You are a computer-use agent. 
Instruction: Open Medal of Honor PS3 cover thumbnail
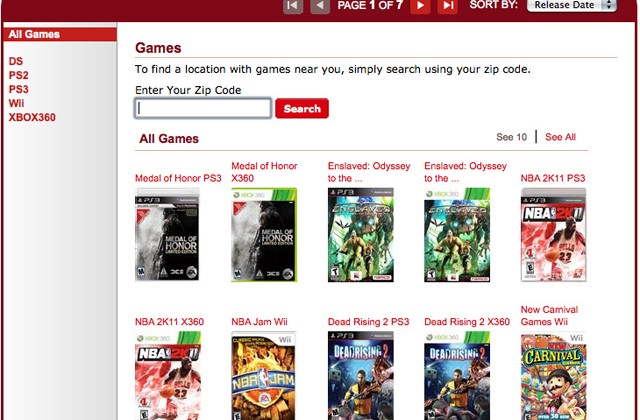coord(167,235)
